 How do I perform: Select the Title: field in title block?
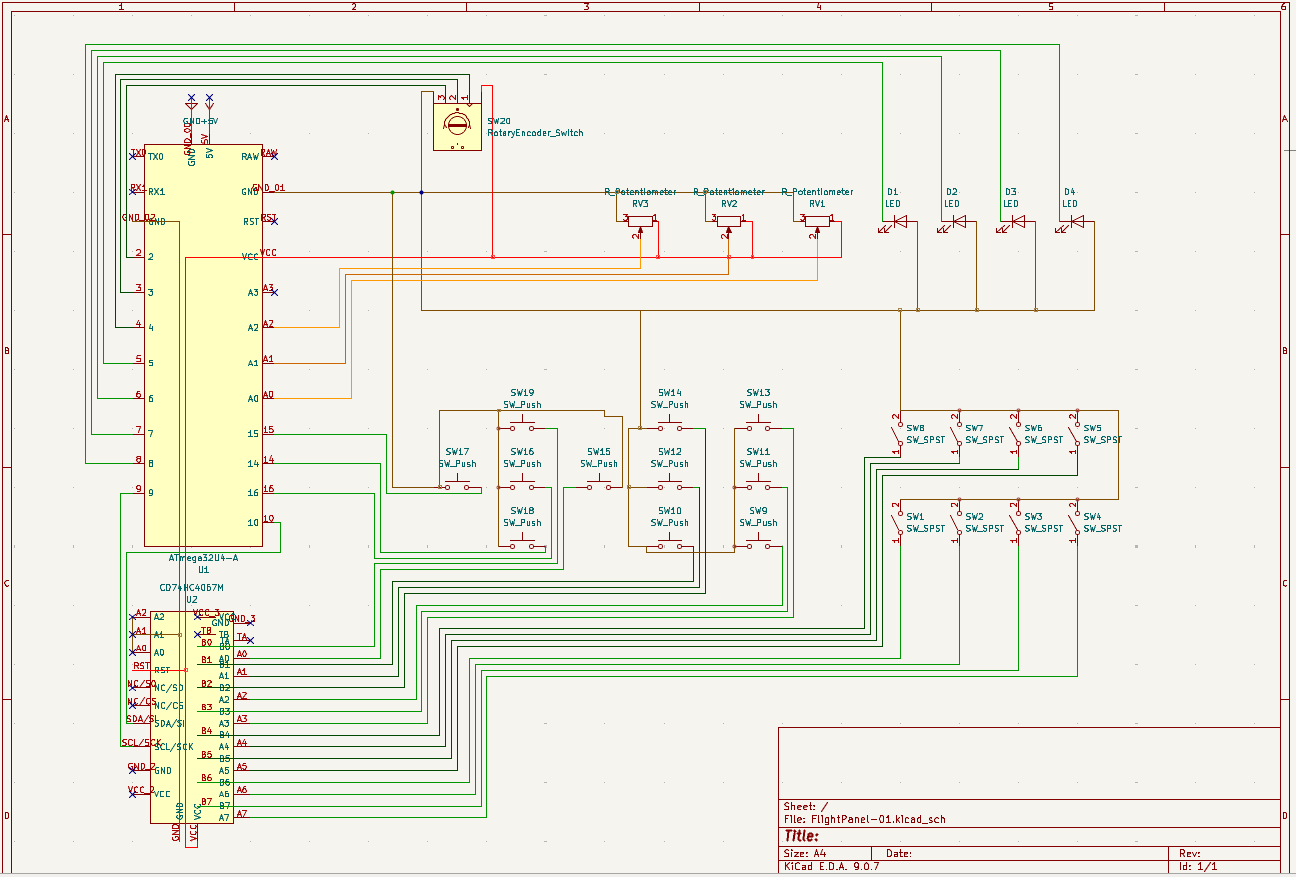click(802, 836)
